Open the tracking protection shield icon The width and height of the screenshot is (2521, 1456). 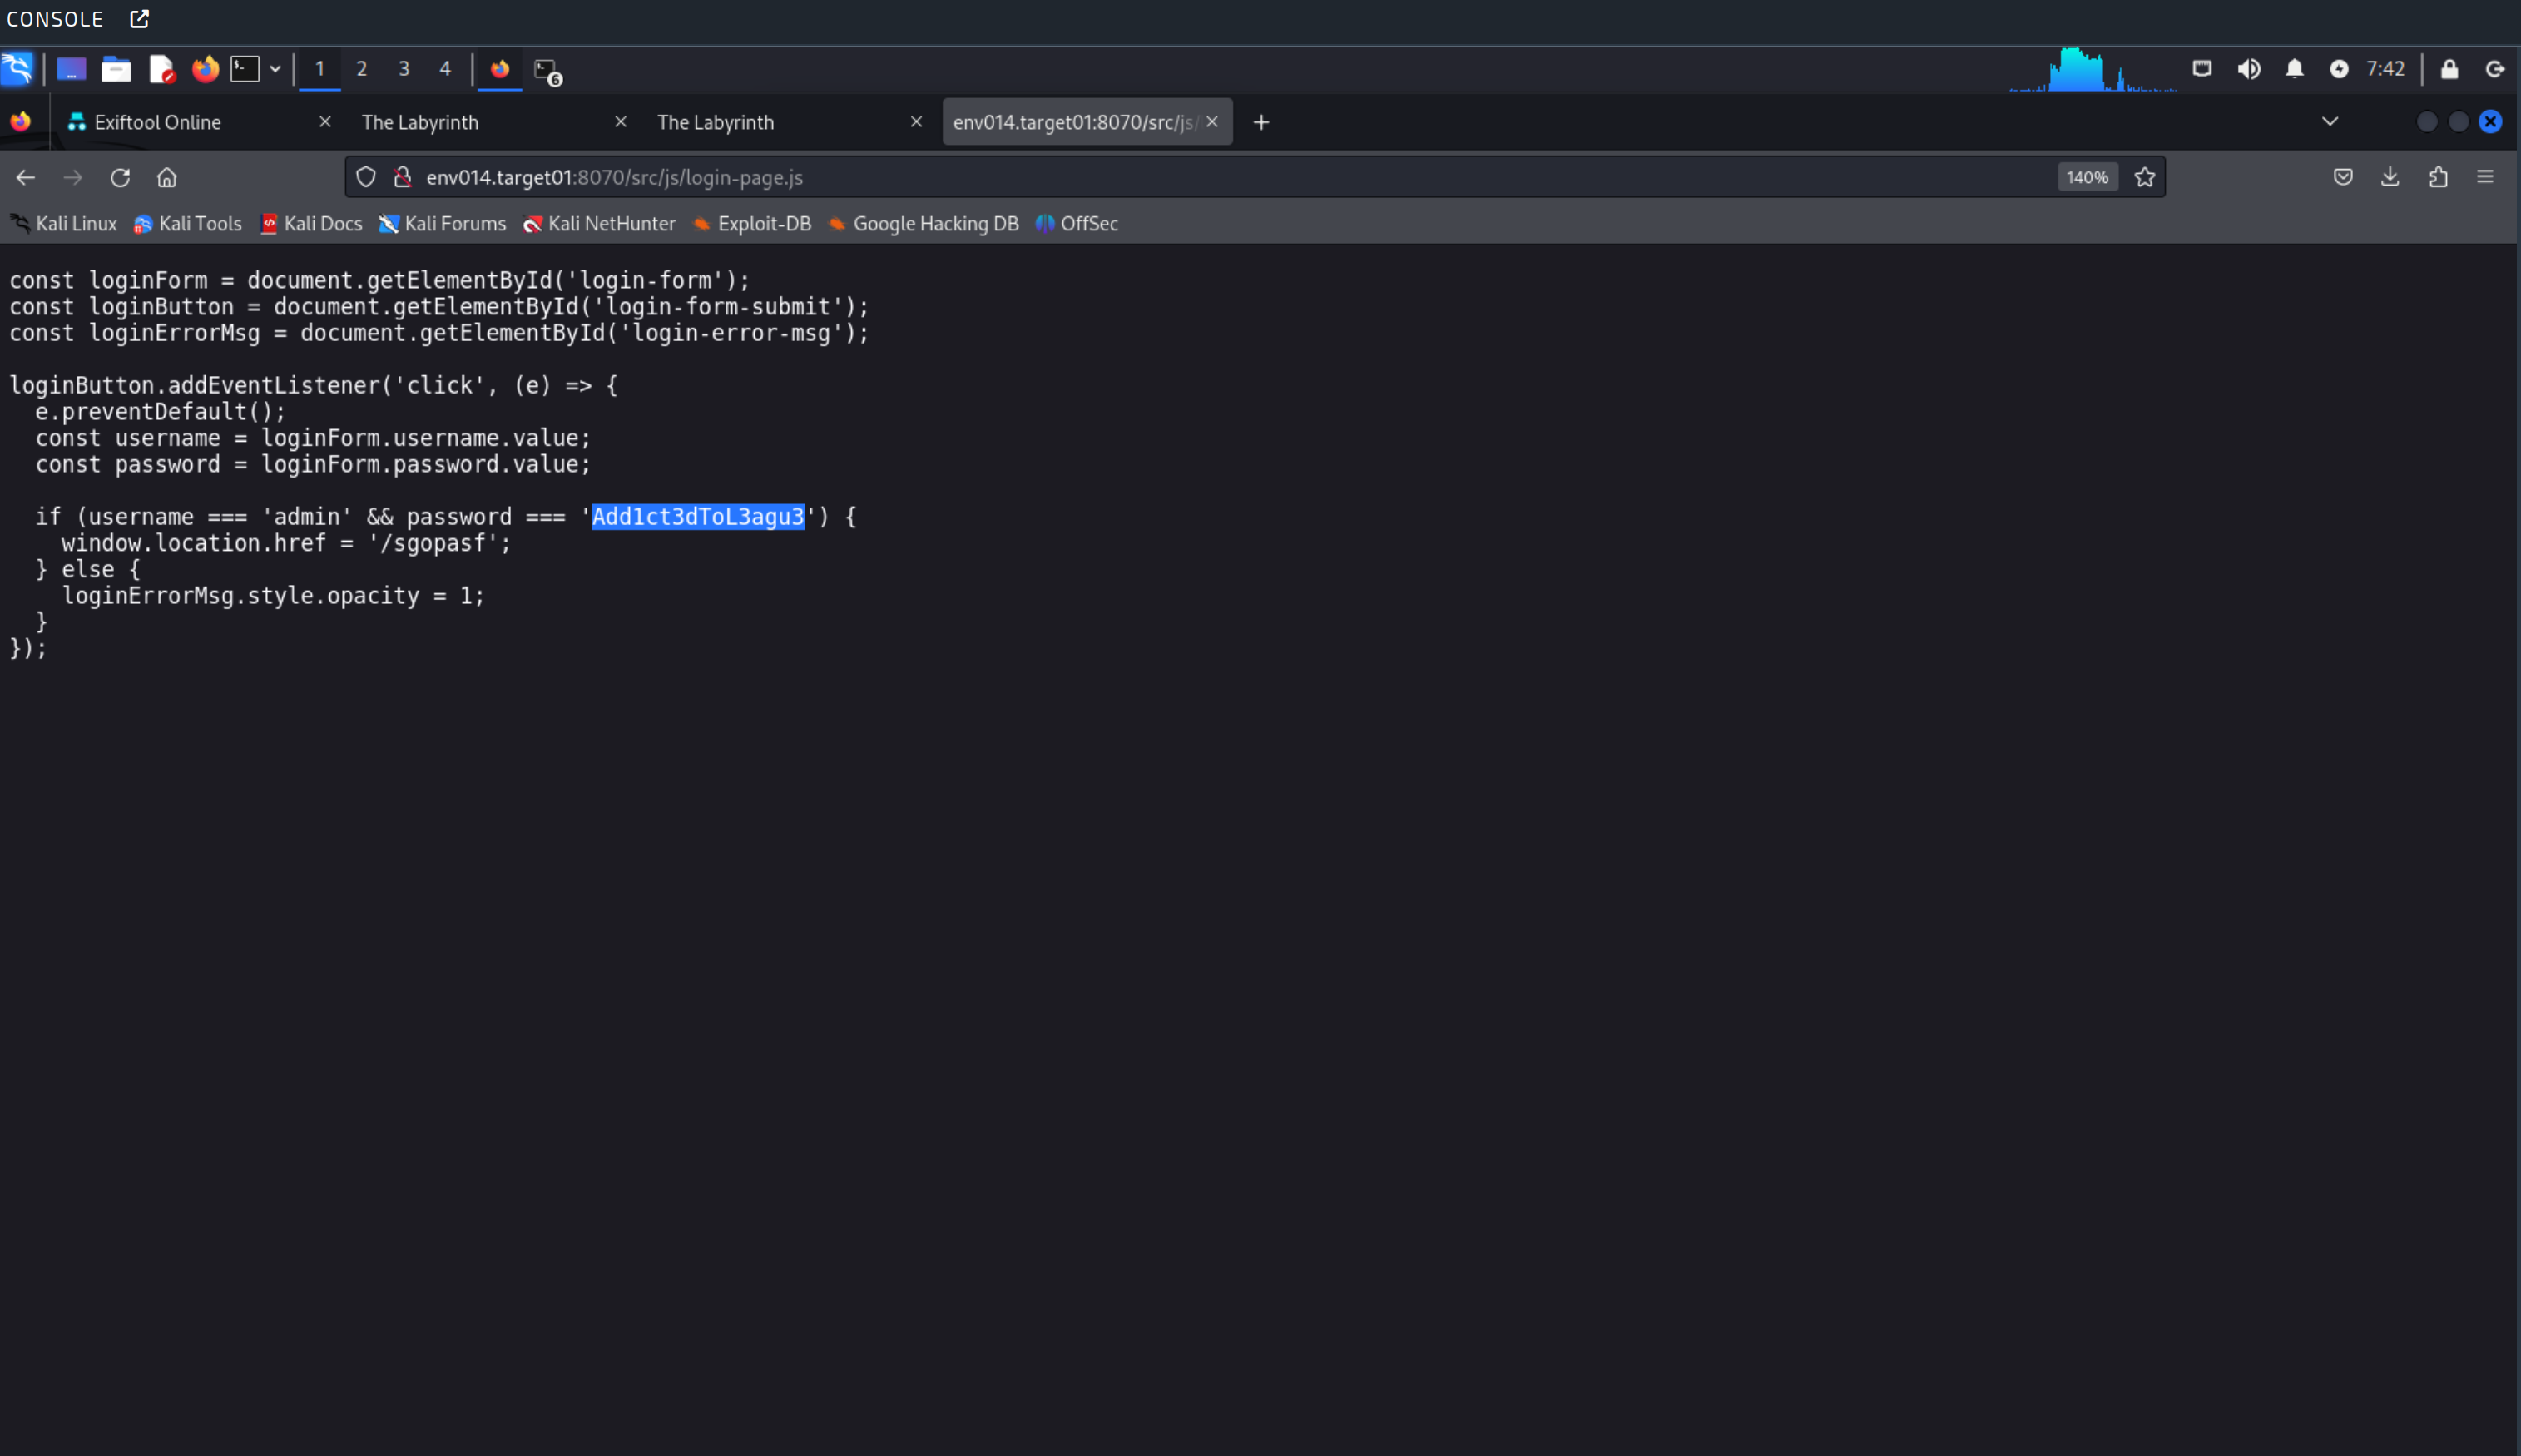(x=366, y=177)
